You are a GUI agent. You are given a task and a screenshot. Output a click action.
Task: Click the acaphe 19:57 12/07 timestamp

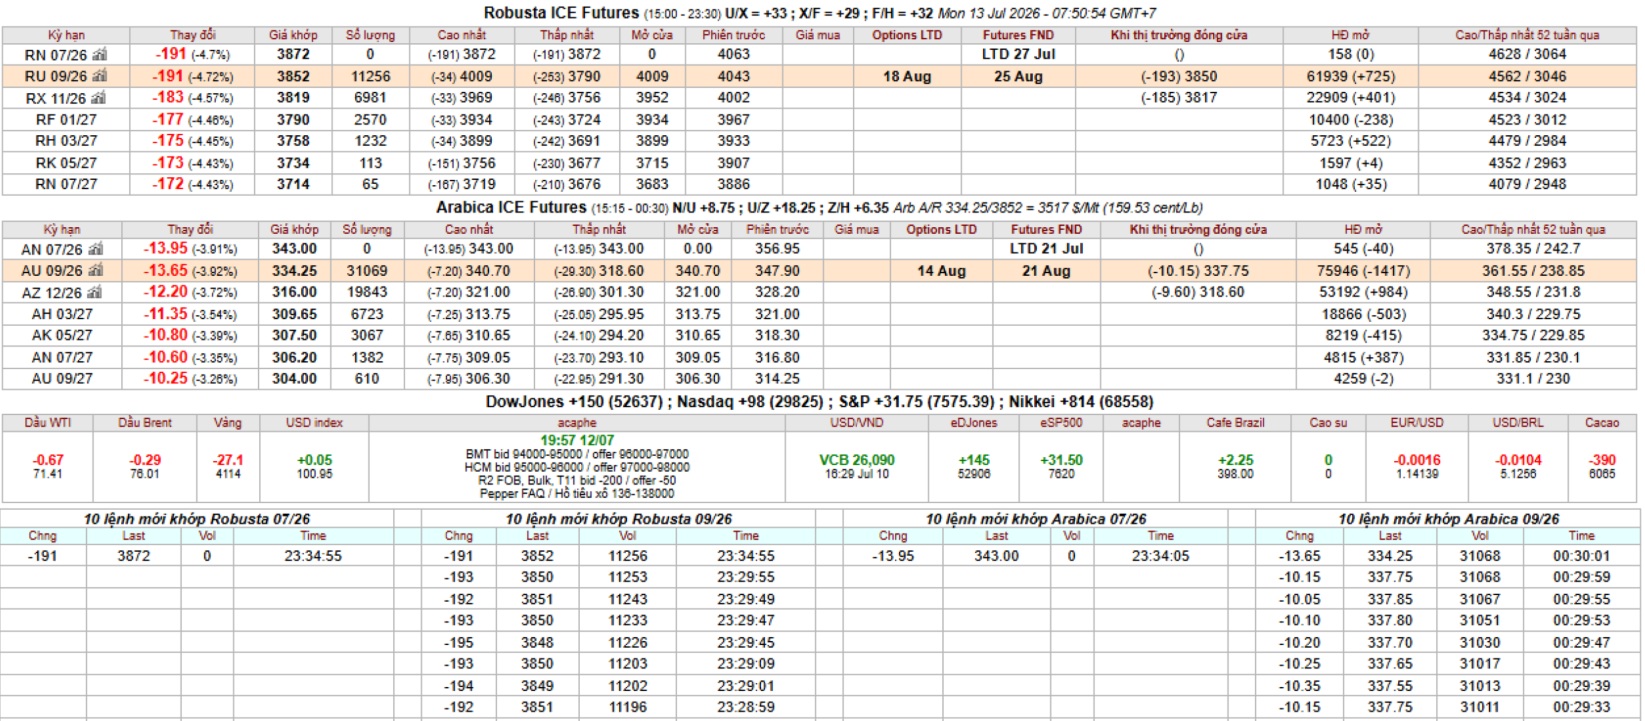point(577,440)
